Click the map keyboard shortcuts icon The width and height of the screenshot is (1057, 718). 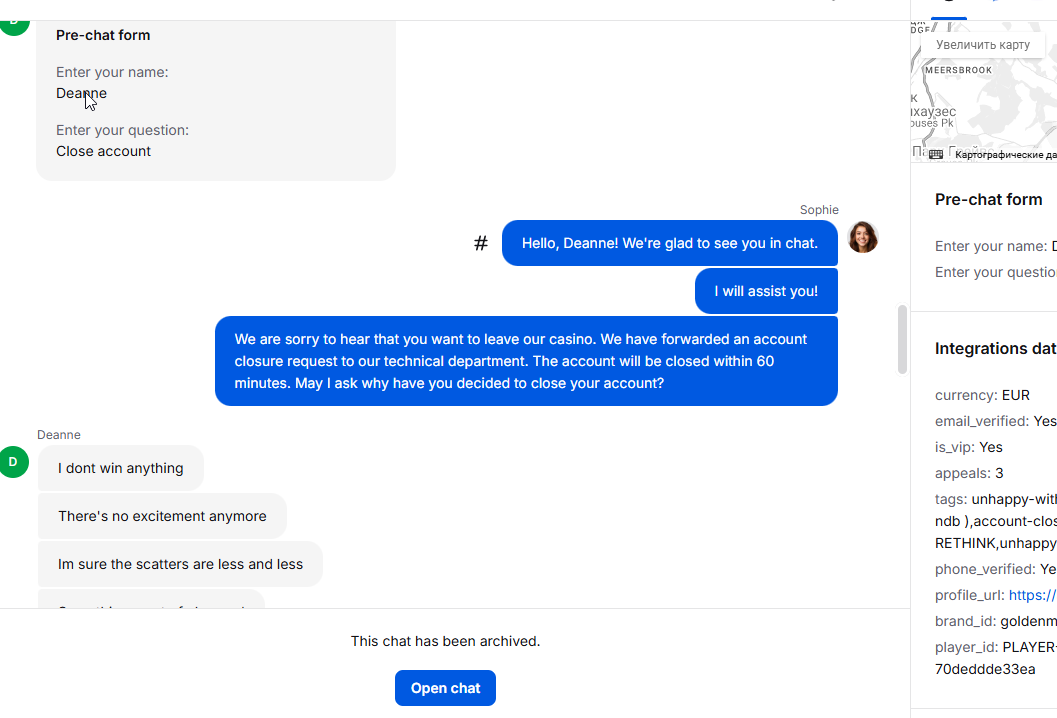(936, 154)
